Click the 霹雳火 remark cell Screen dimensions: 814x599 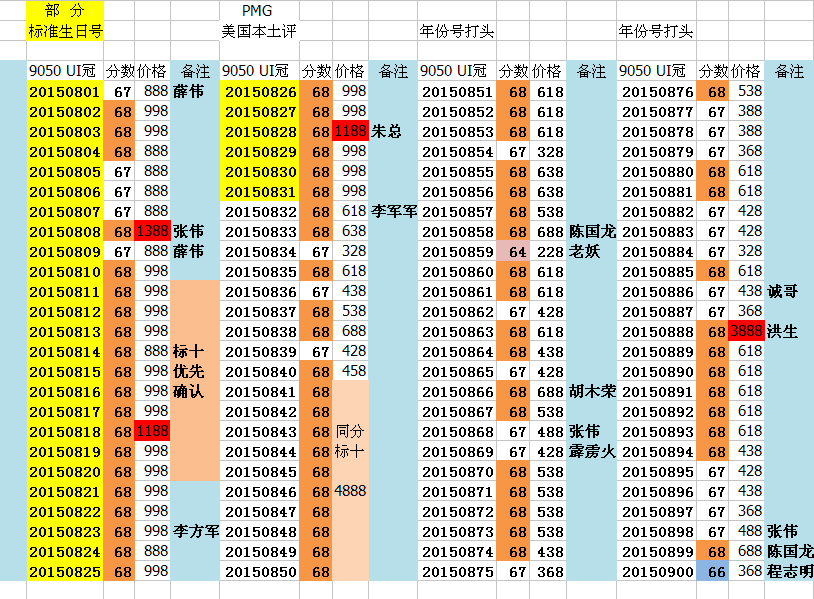(x=590, y=451)
